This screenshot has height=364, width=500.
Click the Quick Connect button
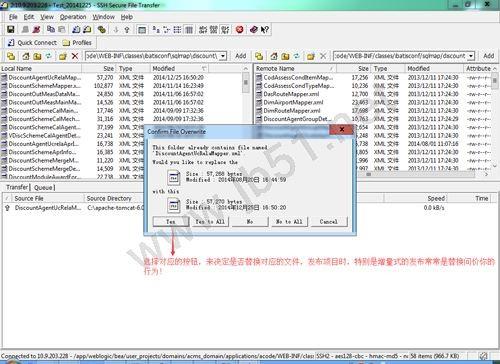click(x=32, y=43)
